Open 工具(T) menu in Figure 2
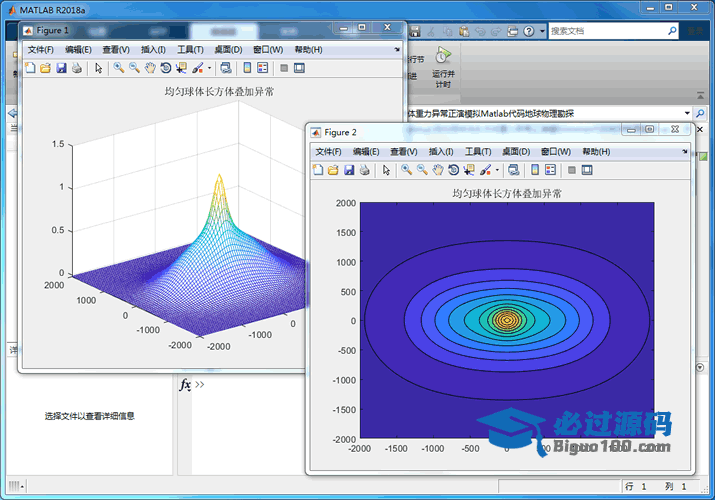 (478, 152)
